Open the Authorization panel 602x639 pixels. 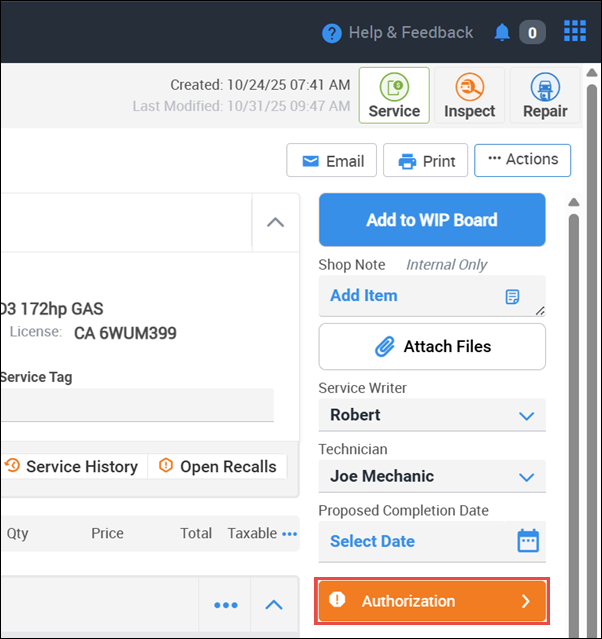(x=432, y=601)
